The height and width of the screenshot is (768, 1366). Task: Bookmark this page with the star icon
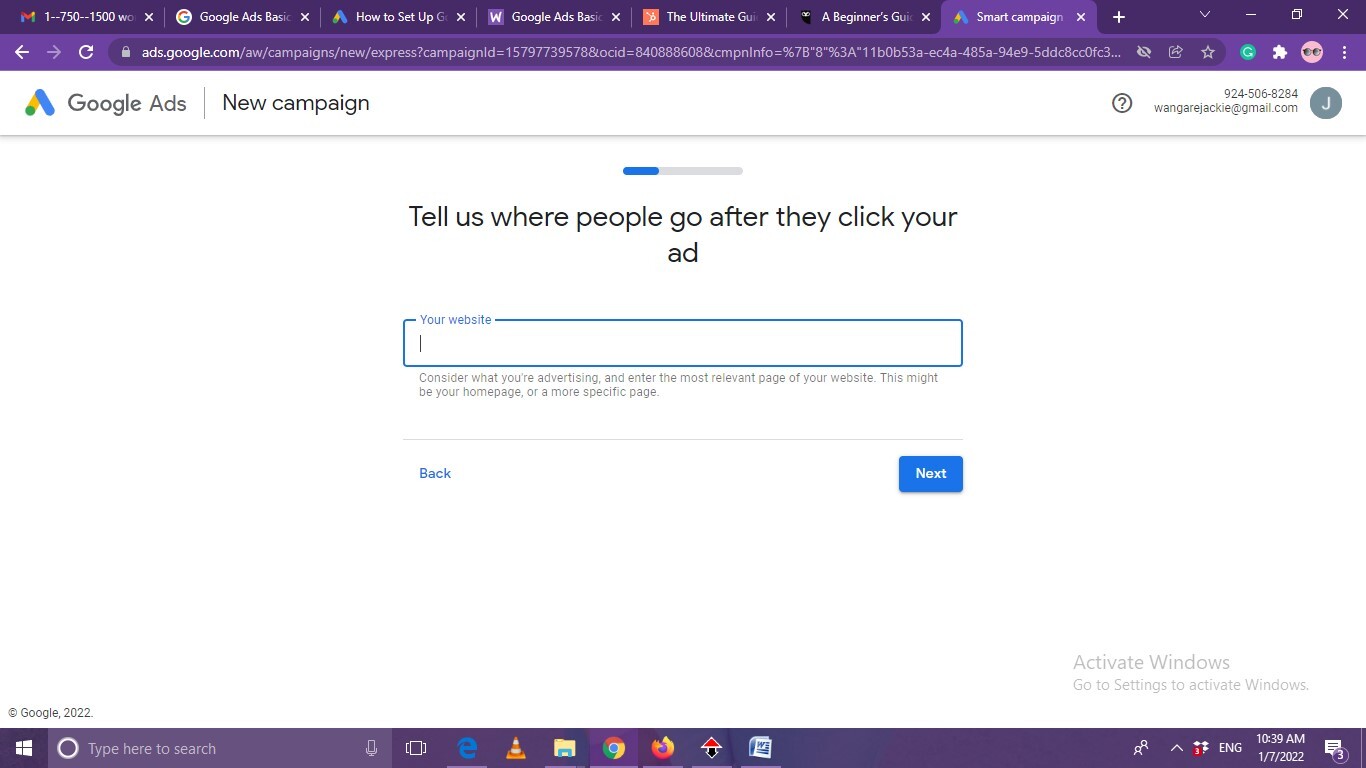point(1208,52)
